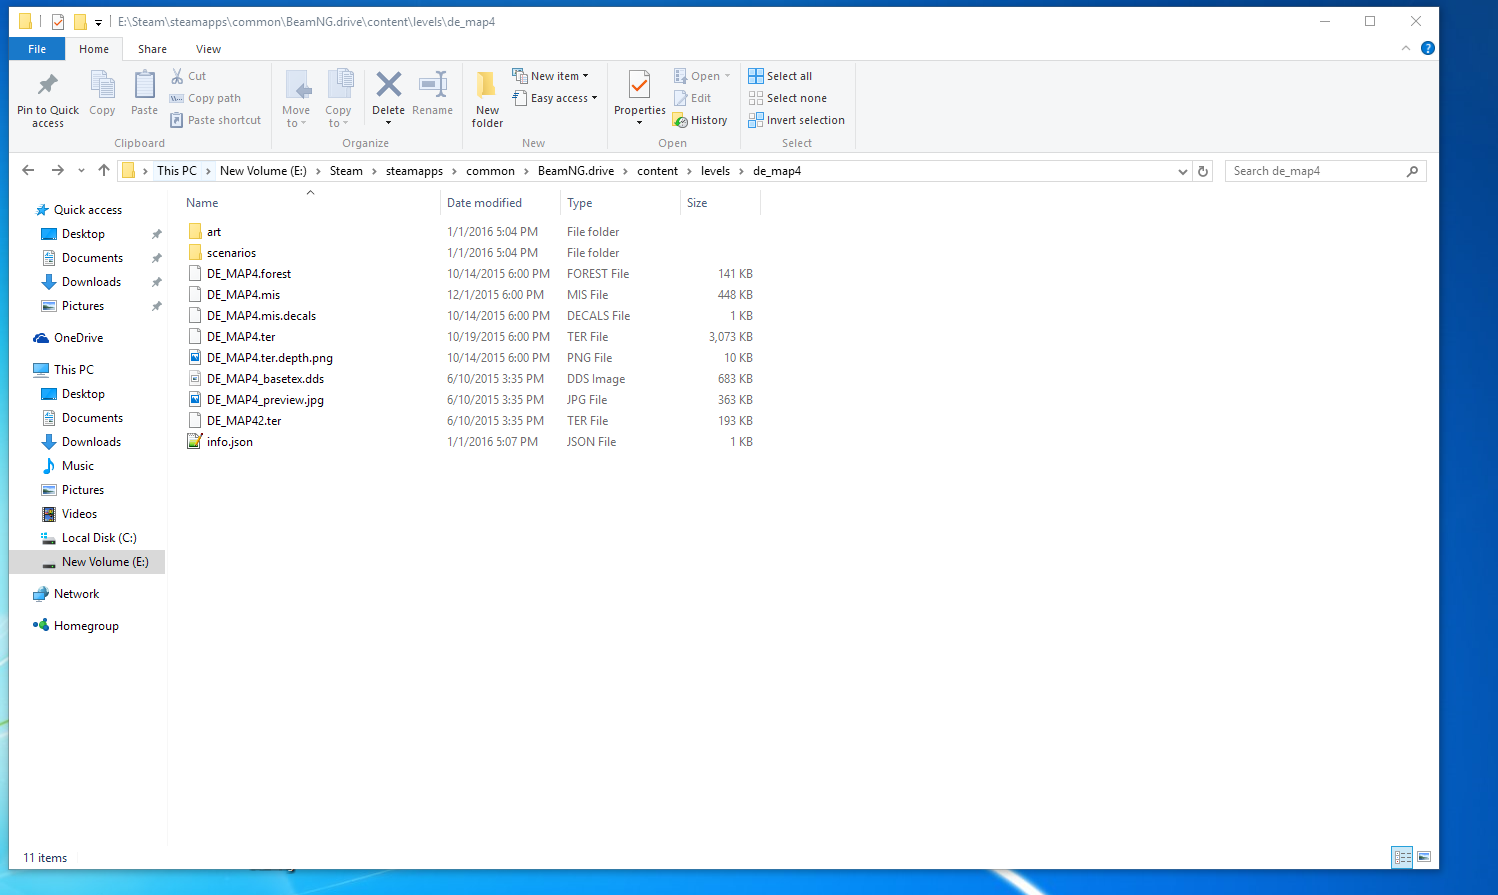Click the New folder icon

(x=487, y=84)
